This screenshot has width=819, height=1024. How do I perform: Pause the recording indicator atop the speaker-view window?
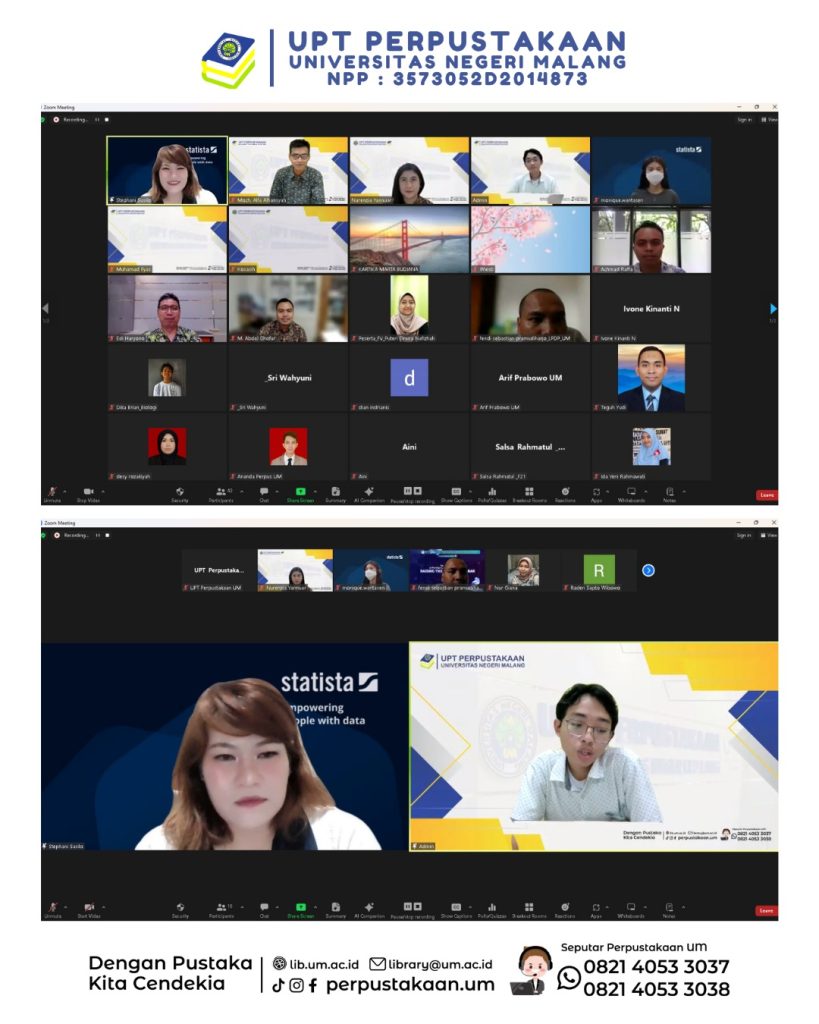click(97, 535)
